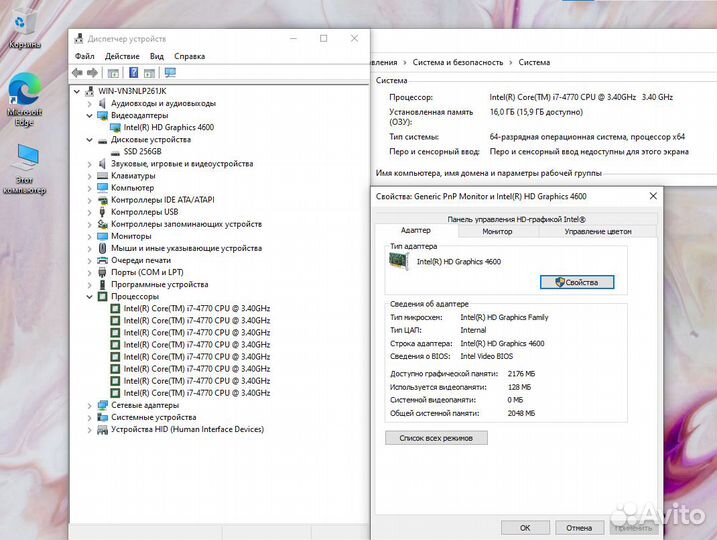
Task: Click the Видеоадаптеры category icon
Action: pyautogui.click(x=102, y=115)
